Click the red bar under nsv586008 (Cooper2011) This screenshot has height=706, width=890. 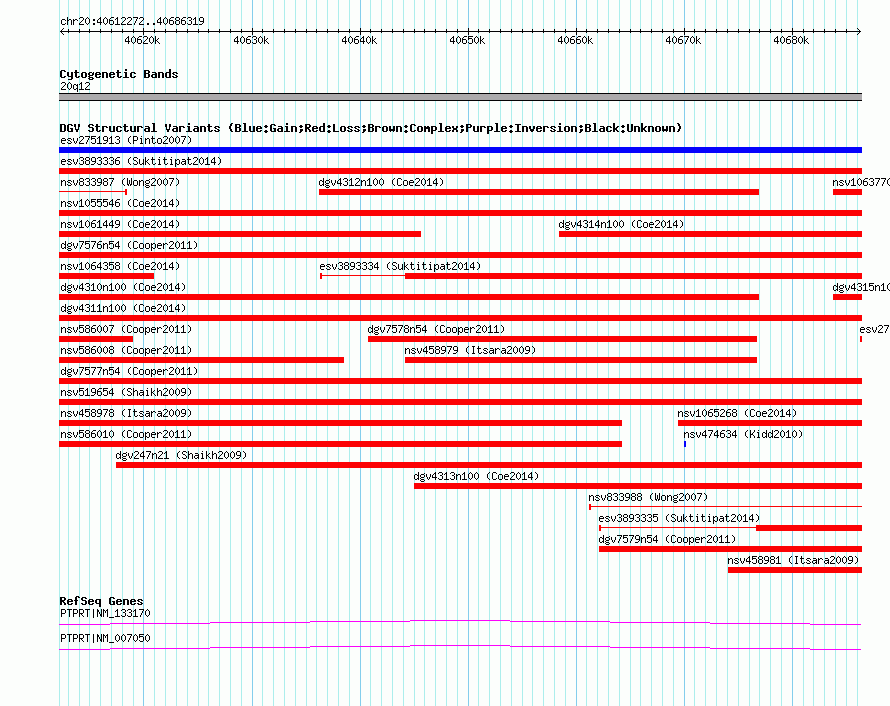click(x=201, y=360)
